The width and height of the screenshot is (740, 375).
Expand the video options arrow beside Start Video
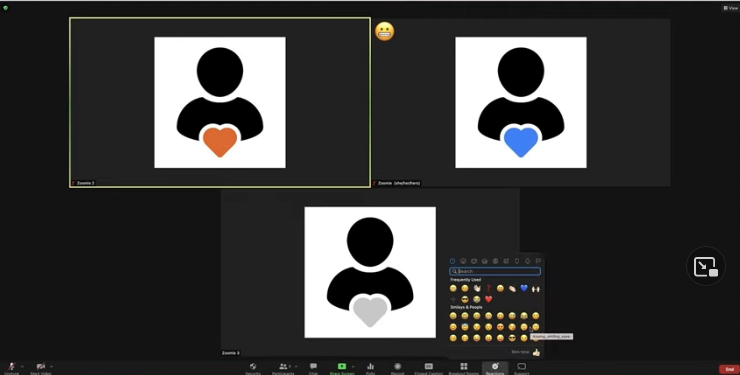(51, 366)
